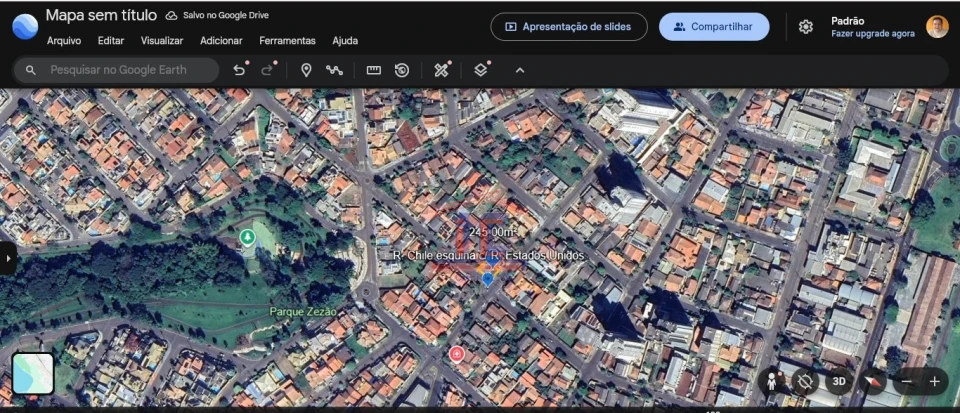Expand the left side panel arrow

(8, 257)
